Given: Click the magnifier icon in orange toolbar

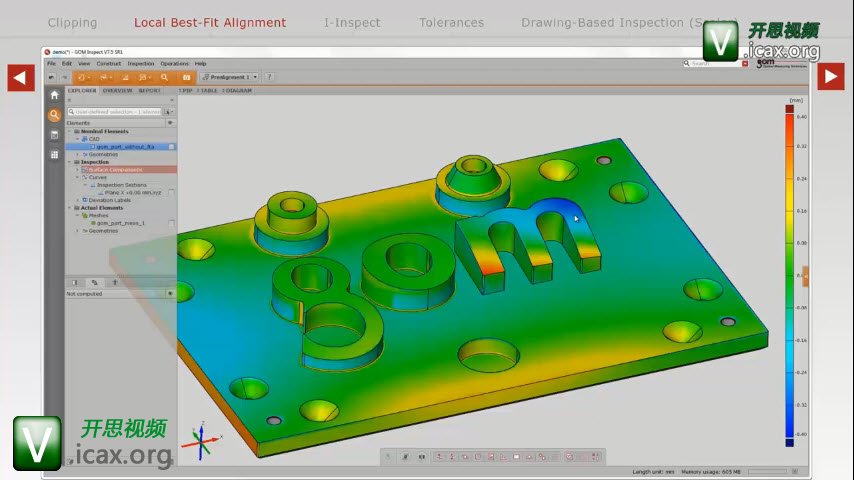Looking at the screenshot, I should (164, 77).
